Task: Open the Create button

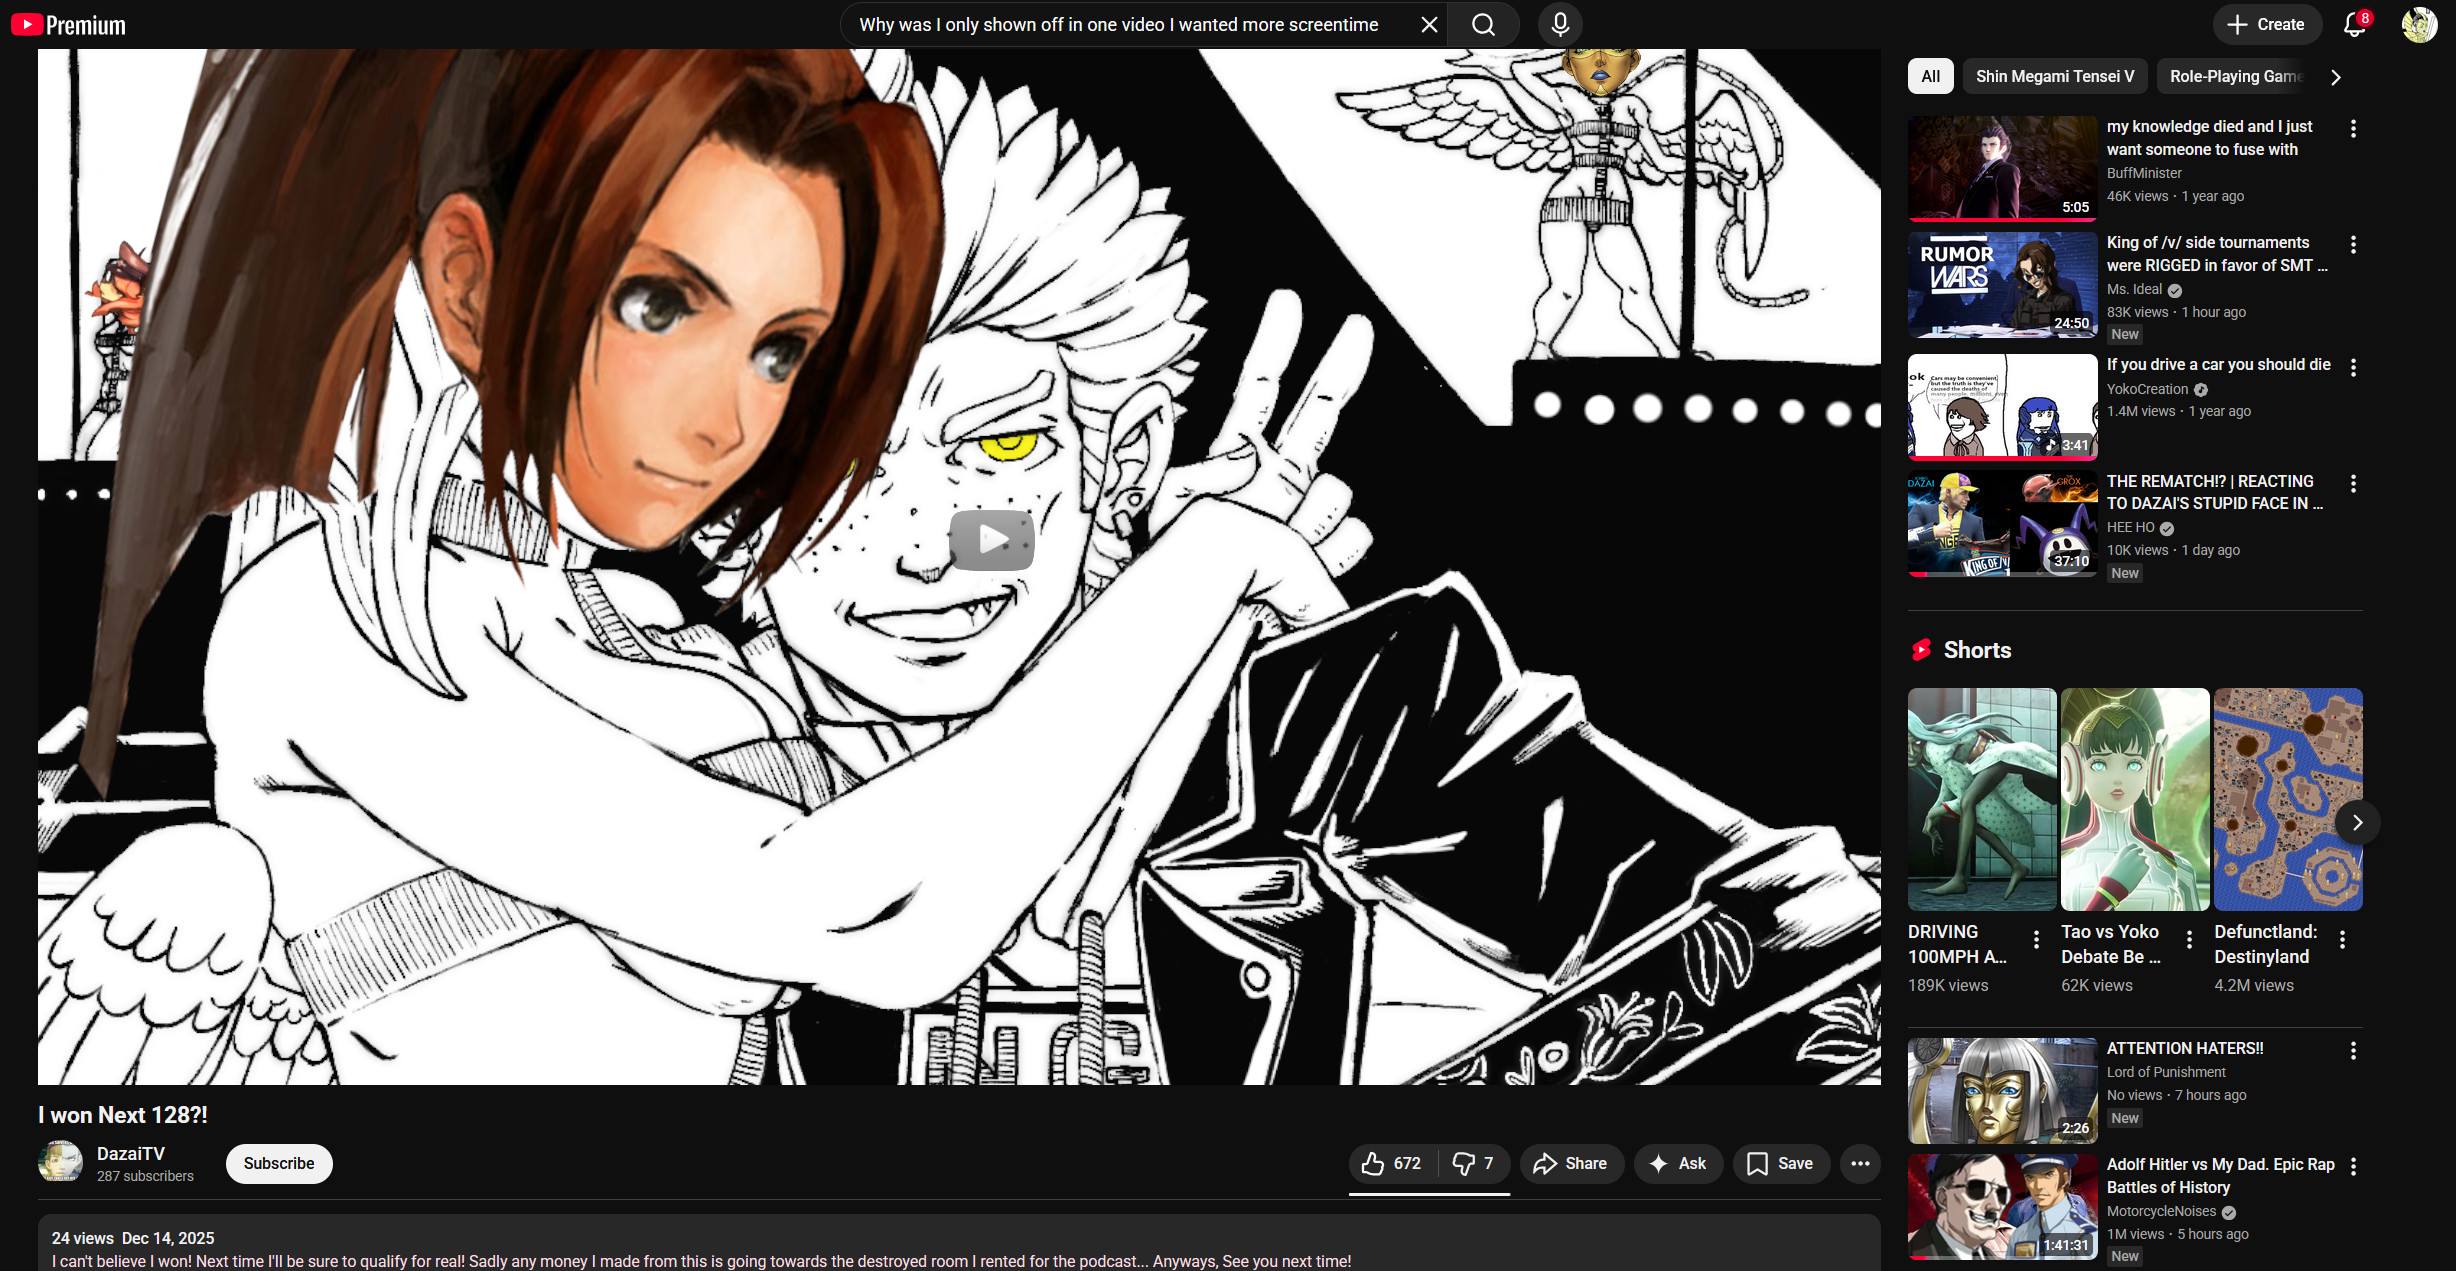Action: (2265, 24)
